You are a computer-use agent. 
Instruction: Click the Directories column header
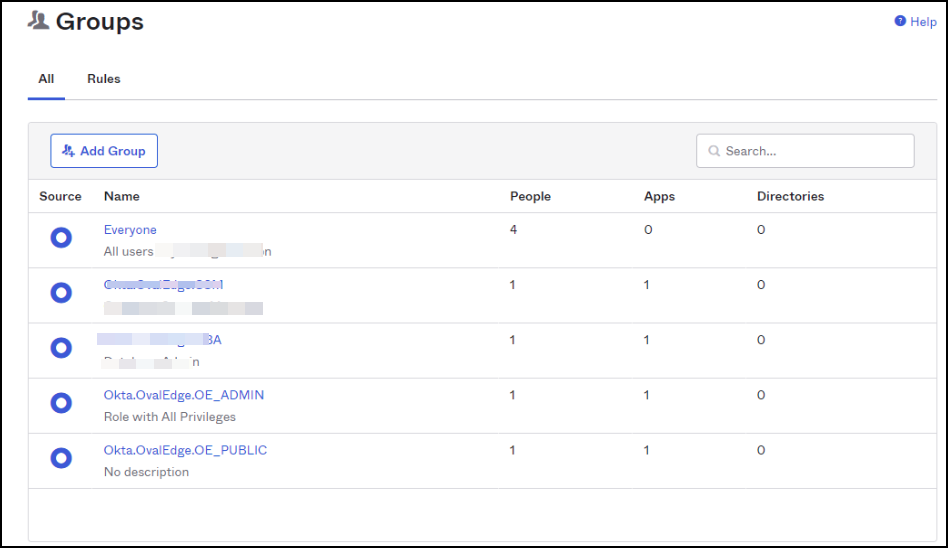790,196
